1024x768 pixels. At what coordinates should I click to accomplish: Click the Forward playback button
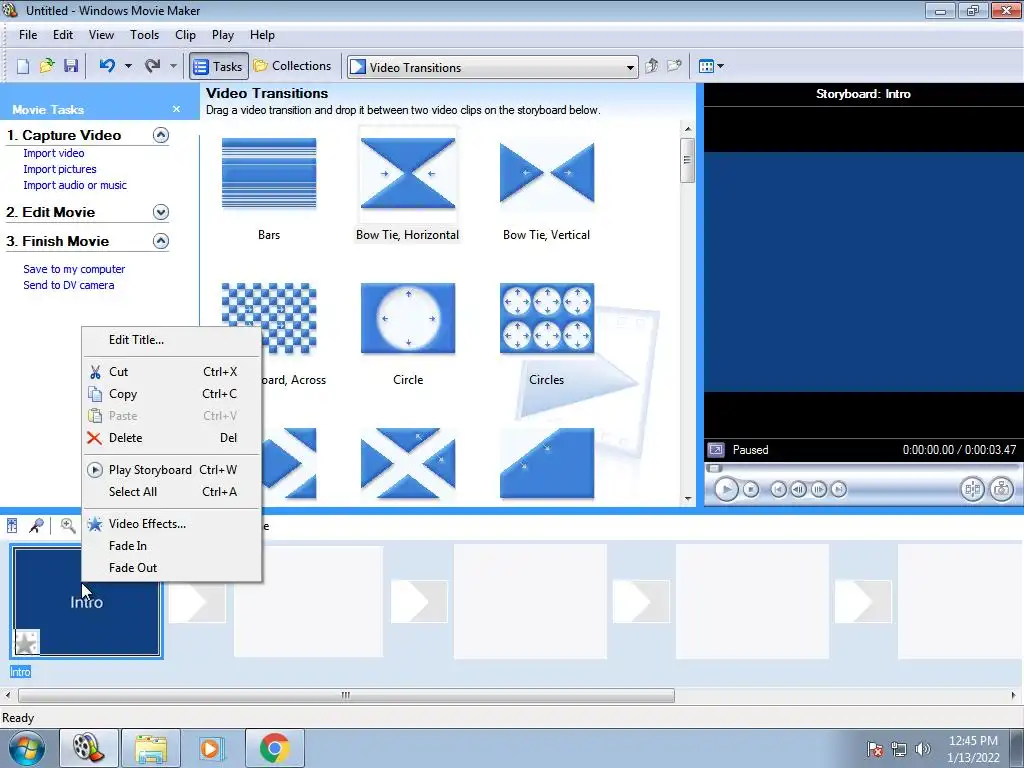click(x=839, y=489)
